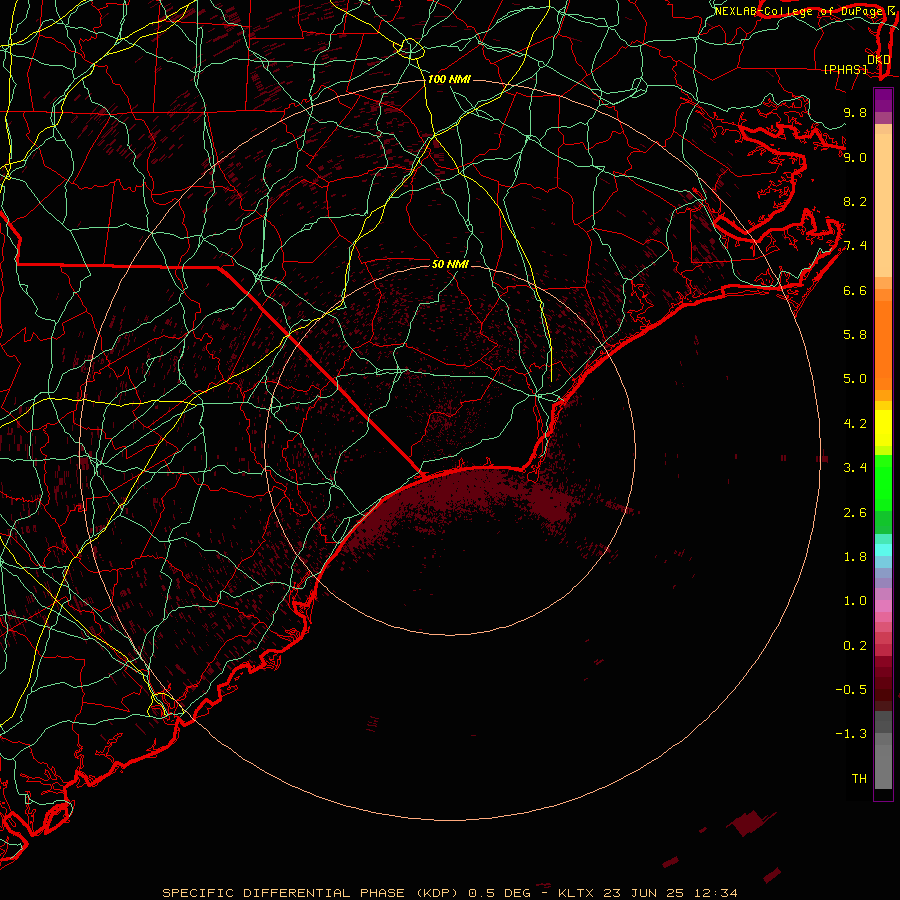This screenshot has width=900, height=900.
Task: Pick the pink segment of the color bar
Action: pyautogui.click(x=883, y=606)
